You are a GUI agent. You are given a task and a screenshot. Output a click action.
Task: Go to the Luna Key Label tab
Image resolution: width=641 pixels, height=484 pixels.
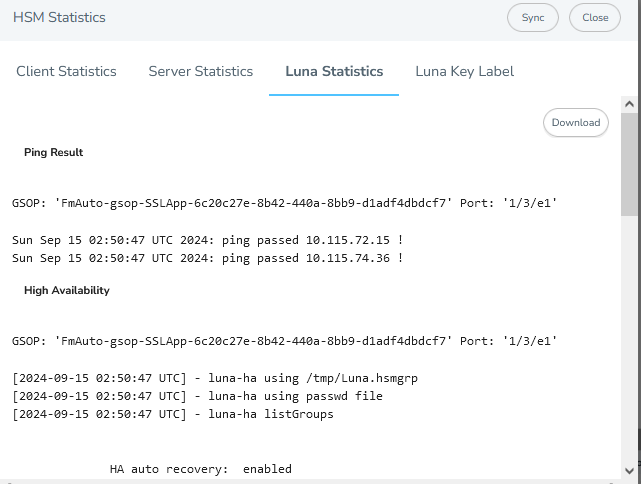click(464, 72)
